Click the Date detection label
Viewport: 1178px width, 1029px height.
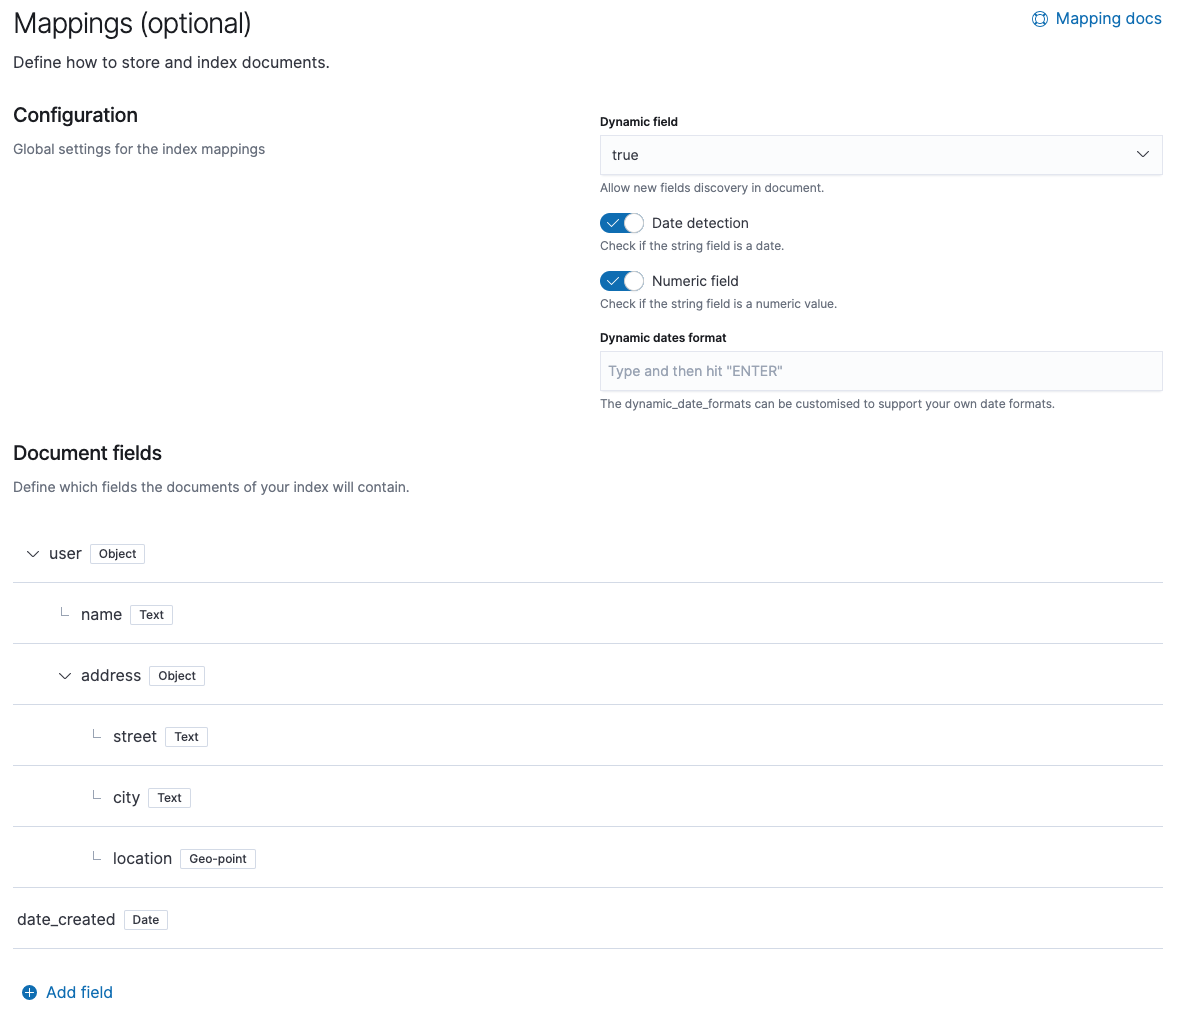point(700,223)
